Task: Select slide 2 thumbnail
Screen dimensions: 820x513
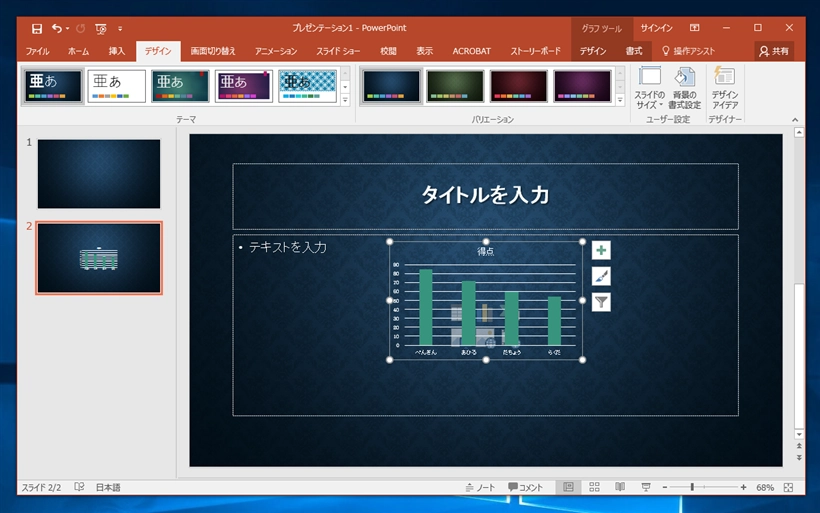Action: (99, 258)
